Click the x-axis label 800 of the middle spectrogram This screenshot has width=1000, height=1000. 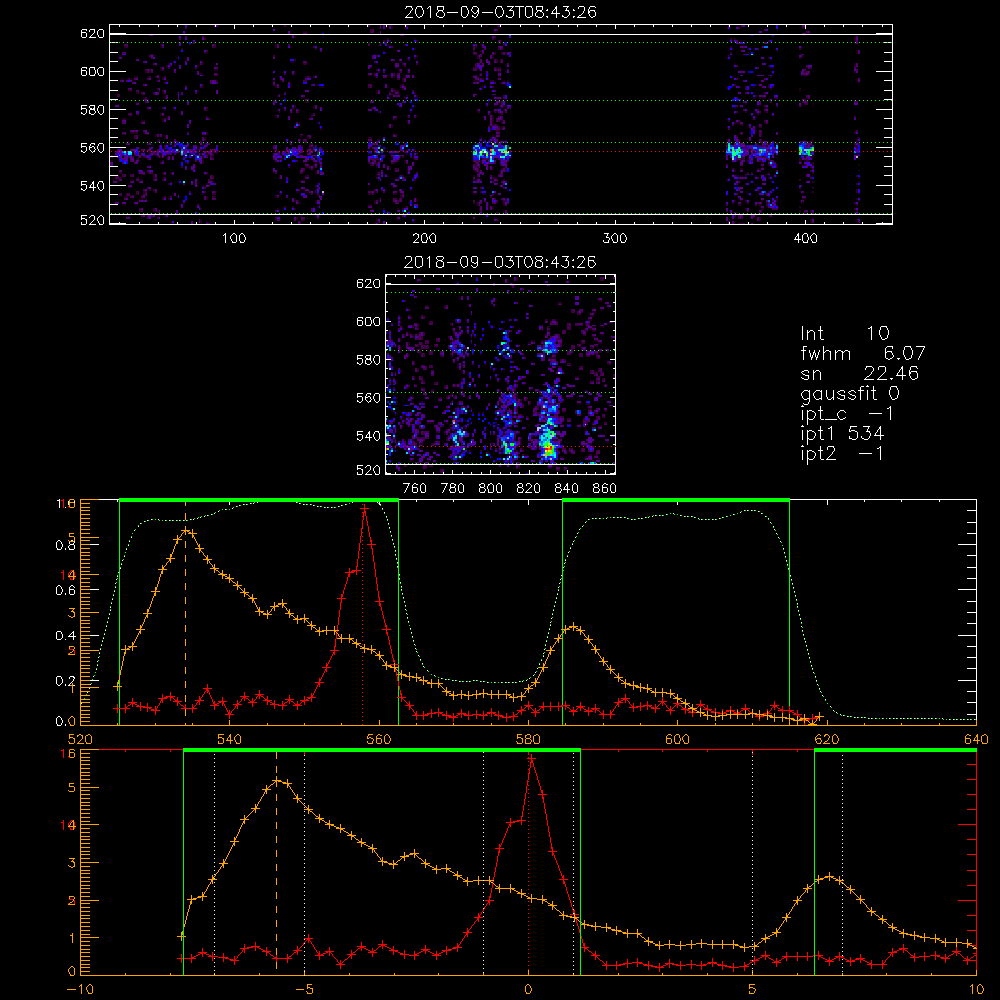490,489
